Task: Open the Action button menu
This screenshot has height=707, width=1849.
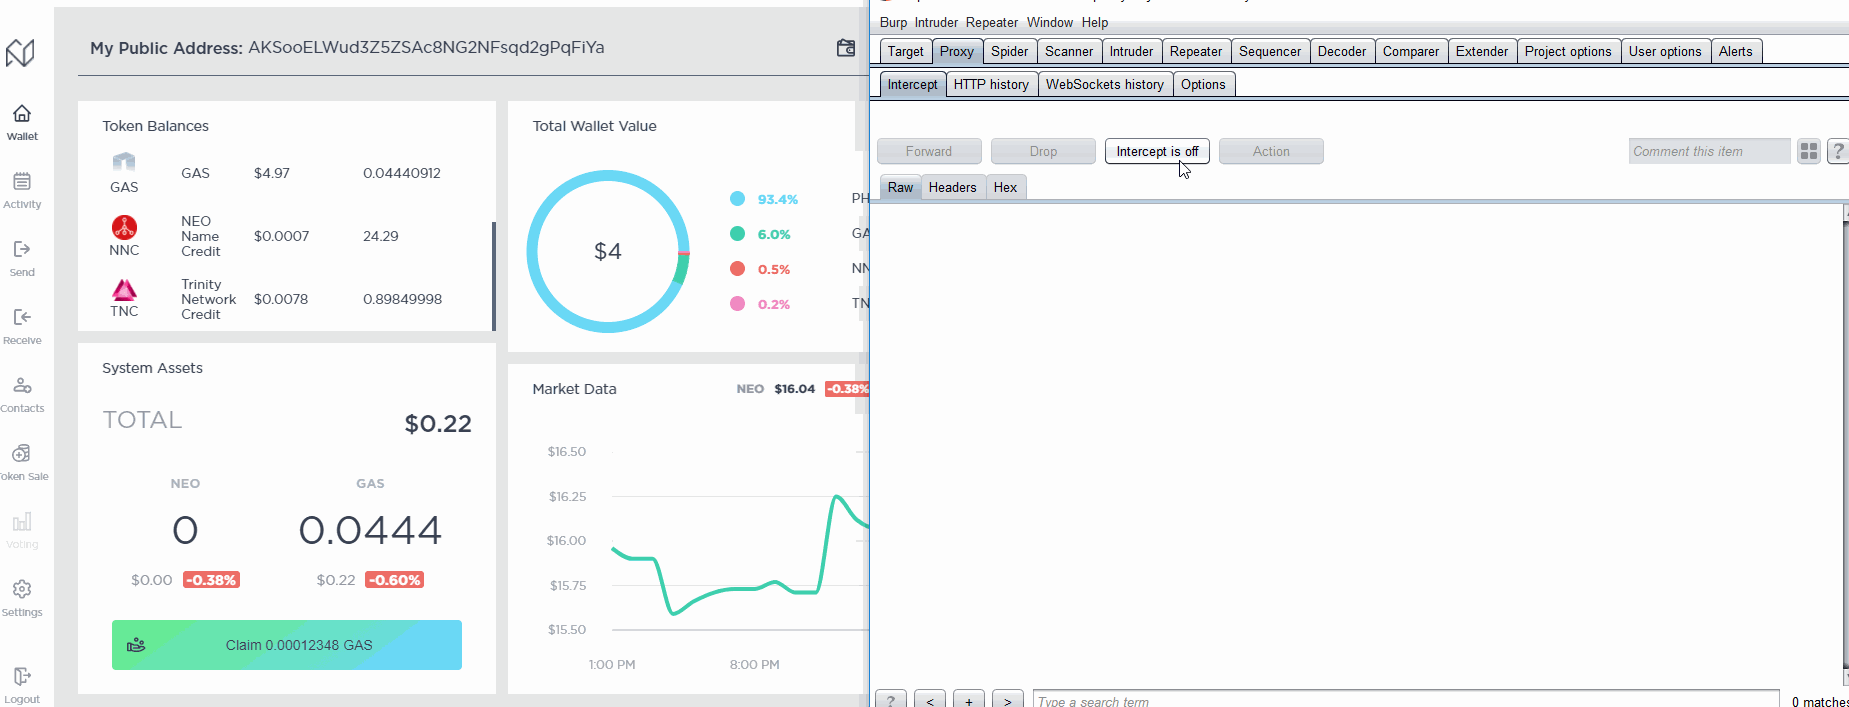Action: 1271,151
